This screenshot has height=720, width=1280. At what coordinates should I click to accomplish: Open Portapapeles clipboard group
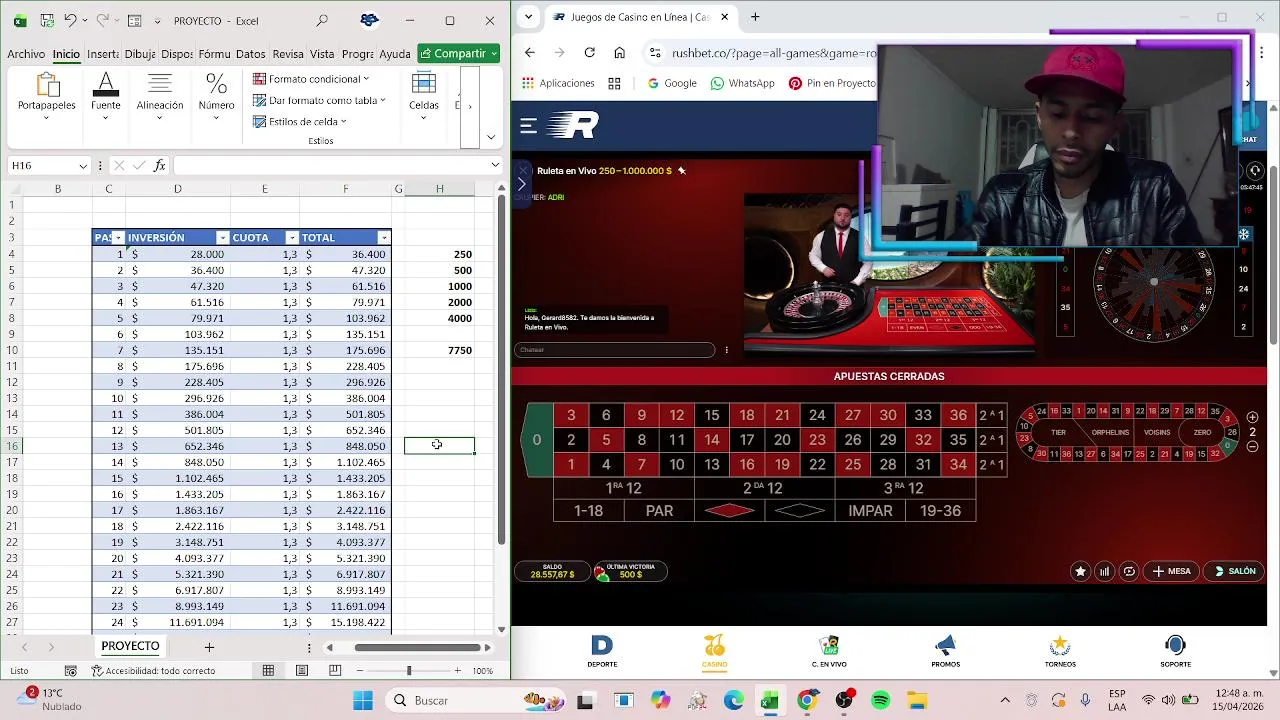coord(46,96)
